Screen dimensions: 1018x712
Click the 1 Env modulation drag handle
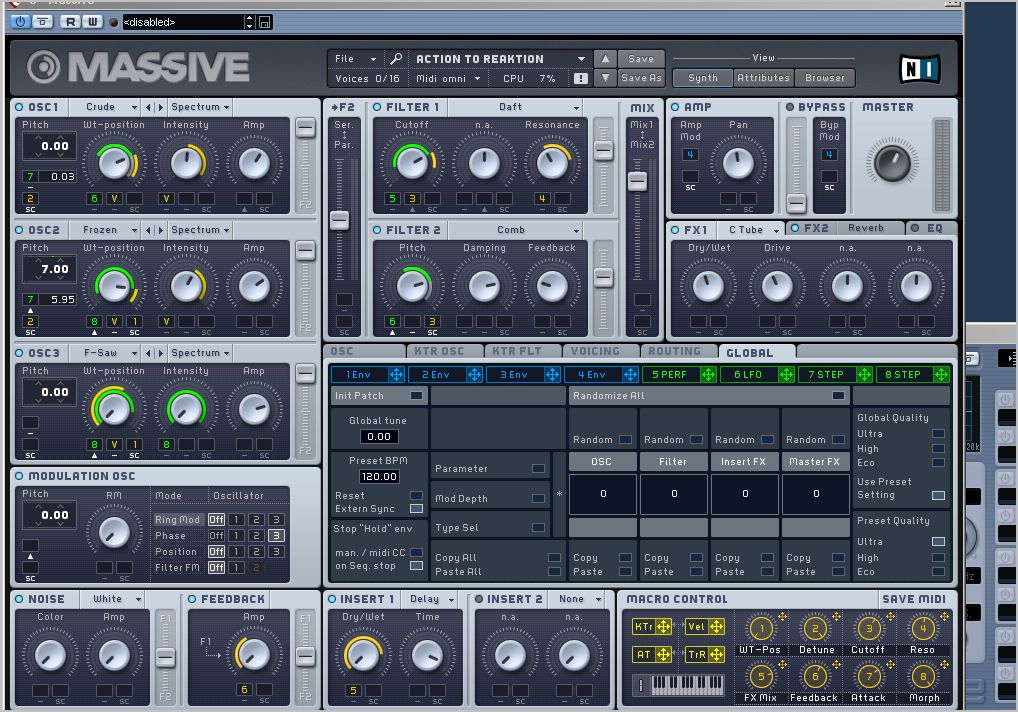(x=396, y=375)
